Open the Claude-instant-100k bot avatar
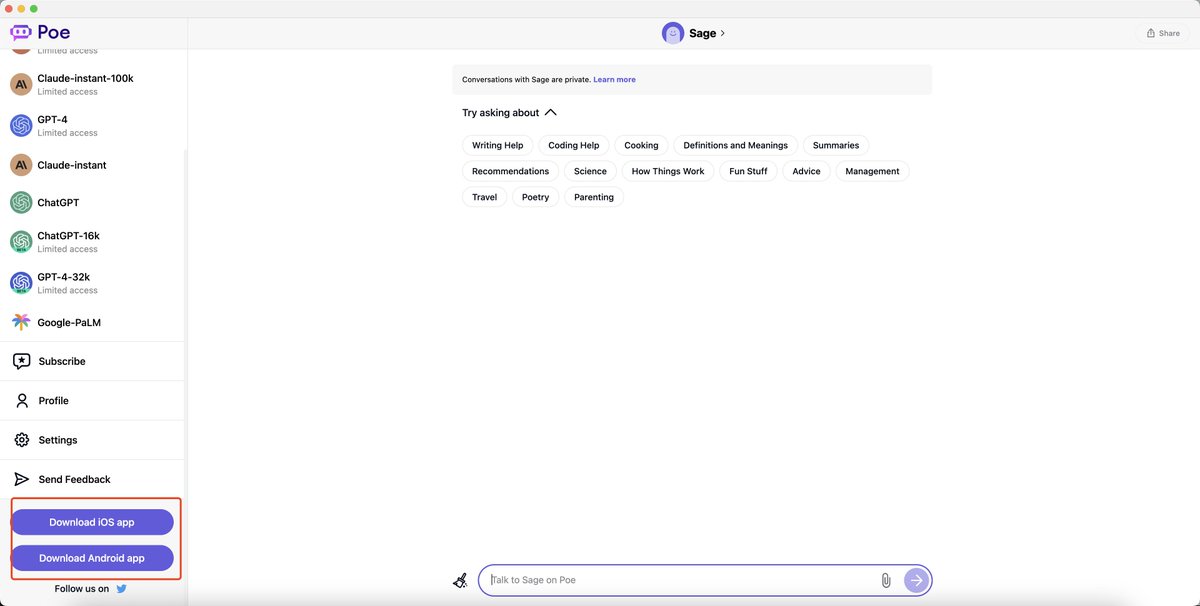 tap(21, 84)
